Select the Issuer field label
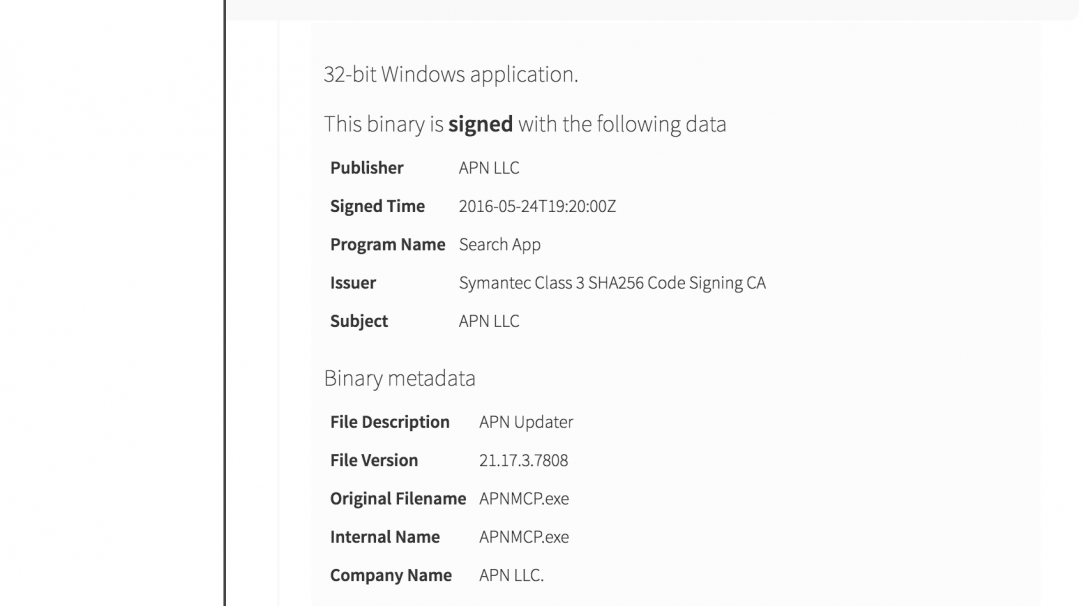1084x606 pixels. point(353,283)
